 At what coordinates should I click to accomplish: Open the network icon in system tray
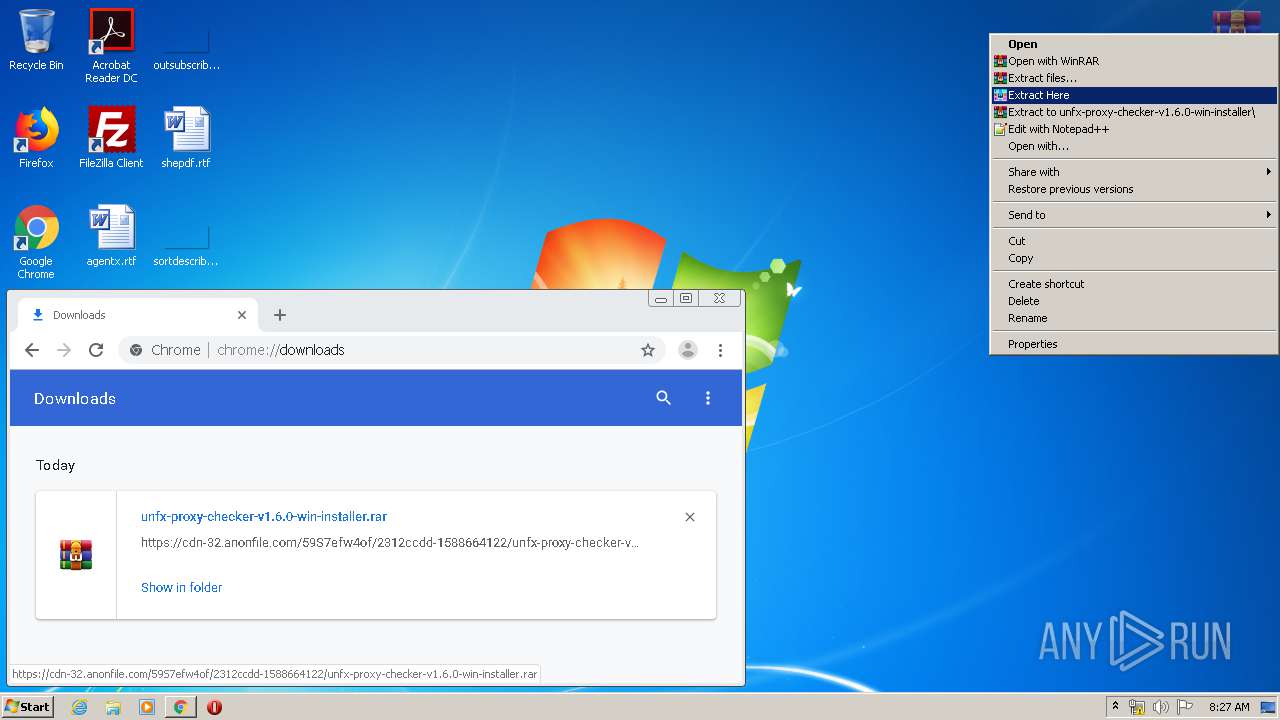pos(1137,707)
